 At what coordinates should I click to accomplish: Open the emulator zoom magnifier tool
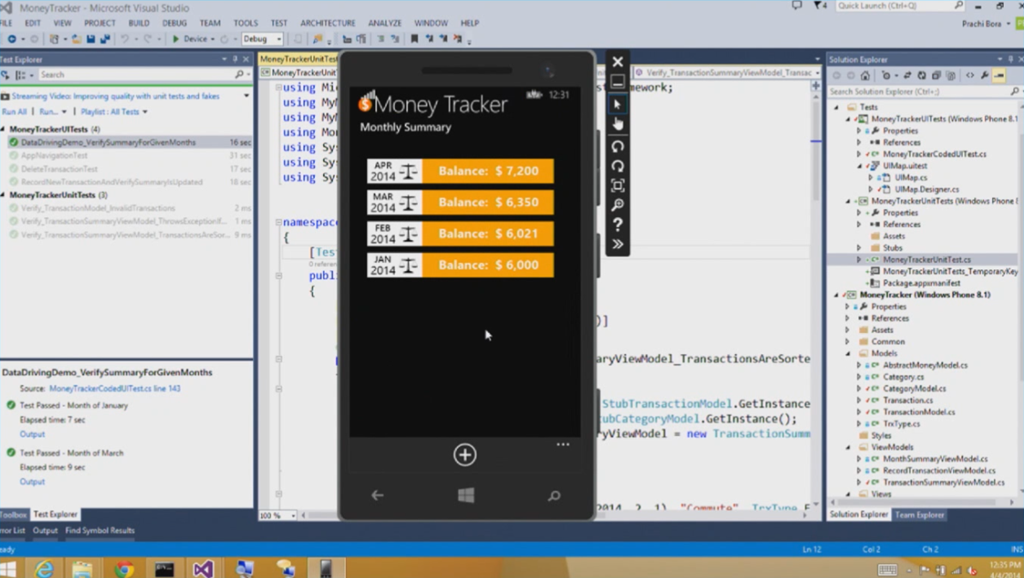click(x=617, y=205)
